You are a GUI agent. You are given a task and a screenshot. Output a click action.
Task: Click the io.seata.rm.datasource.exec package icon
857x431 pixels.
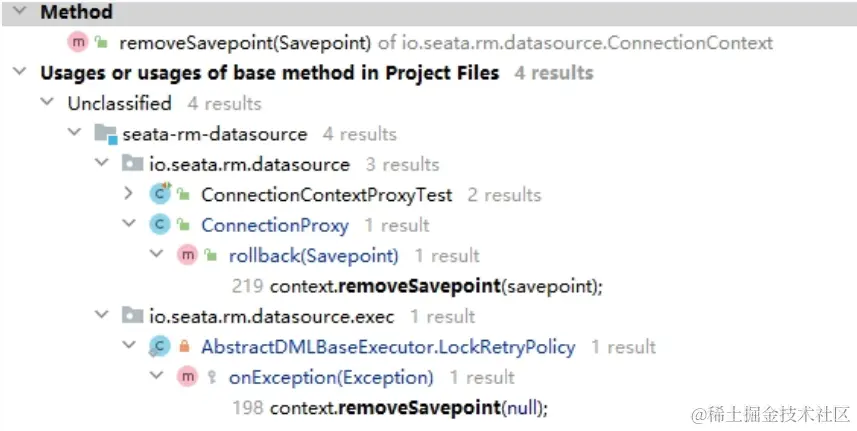(132, 315)
